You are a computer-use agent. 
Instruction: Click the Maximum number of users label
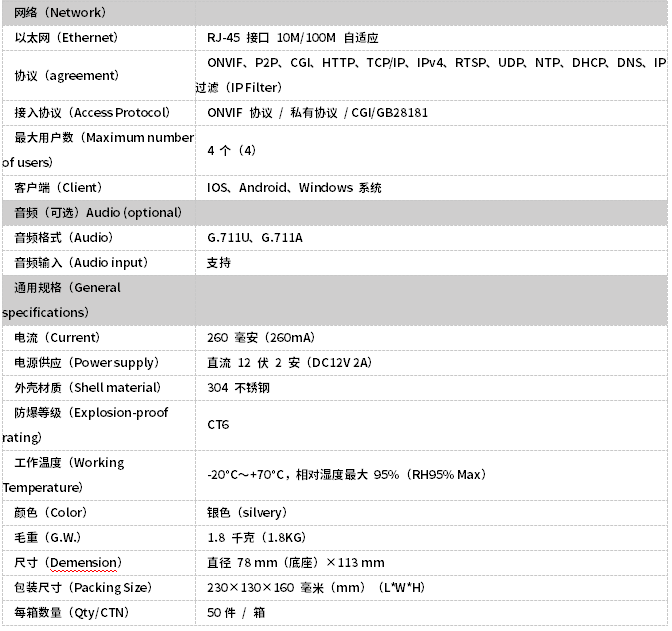click(98, 150)
